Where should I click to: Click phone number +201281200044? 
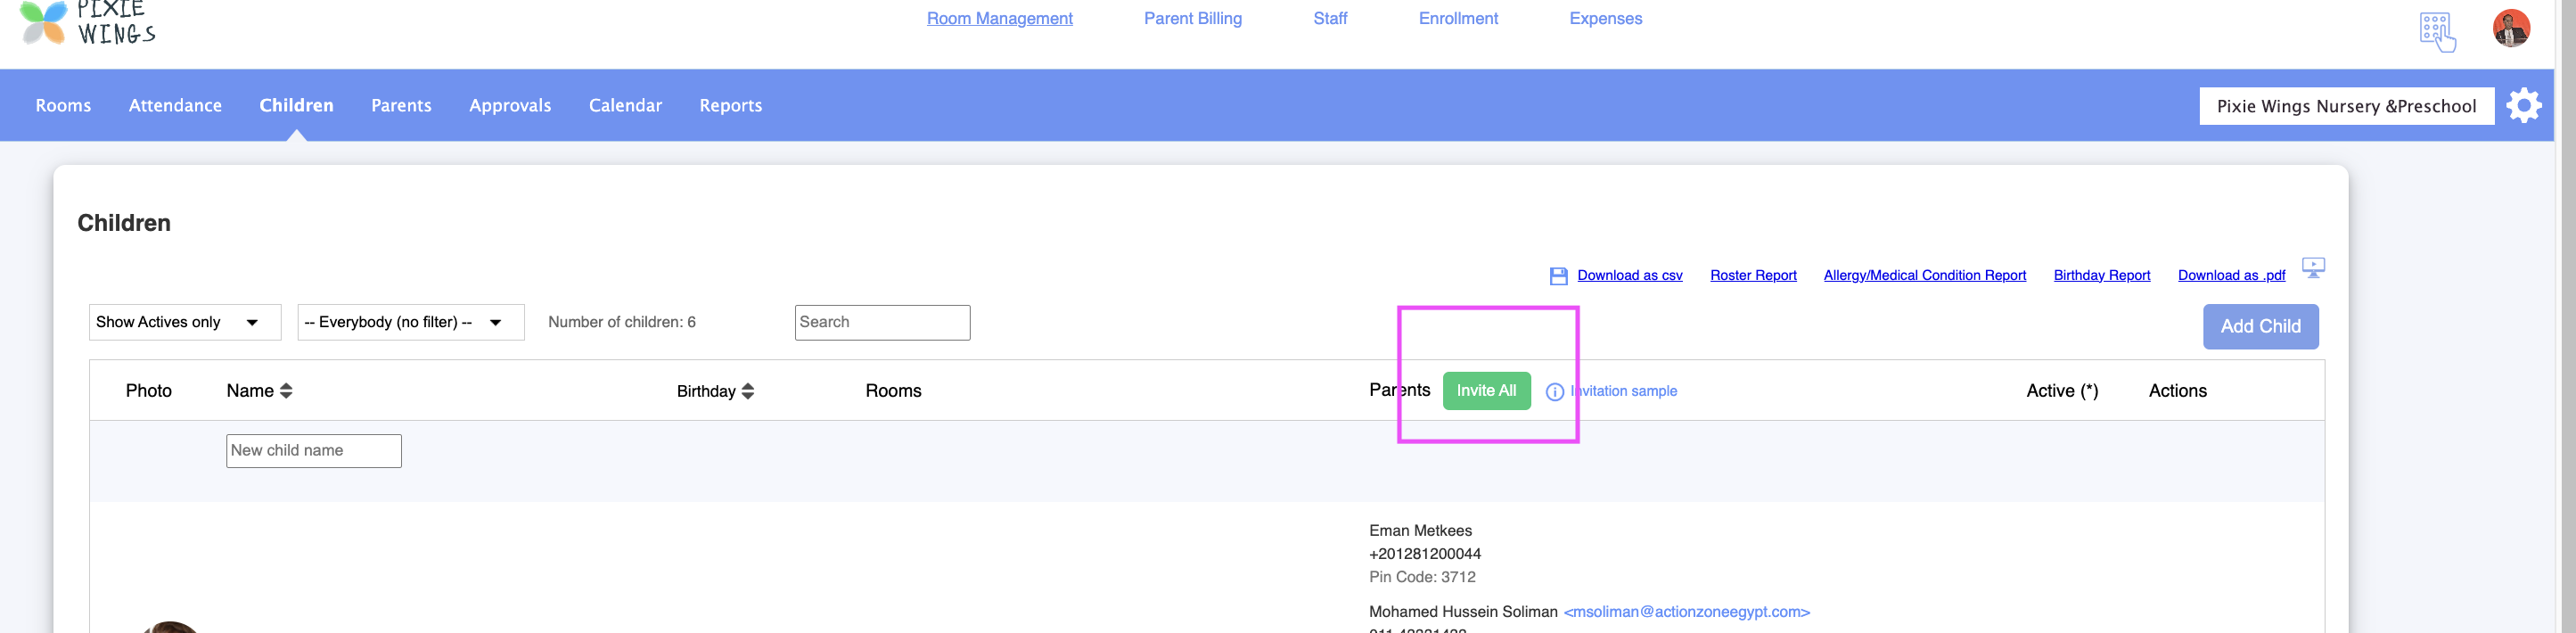coord(1425,554)
